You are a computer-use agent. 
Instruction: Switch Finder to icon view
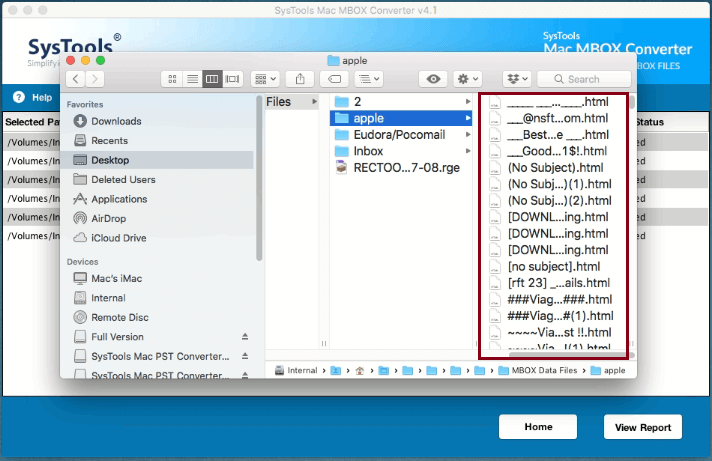coord(172,79)
